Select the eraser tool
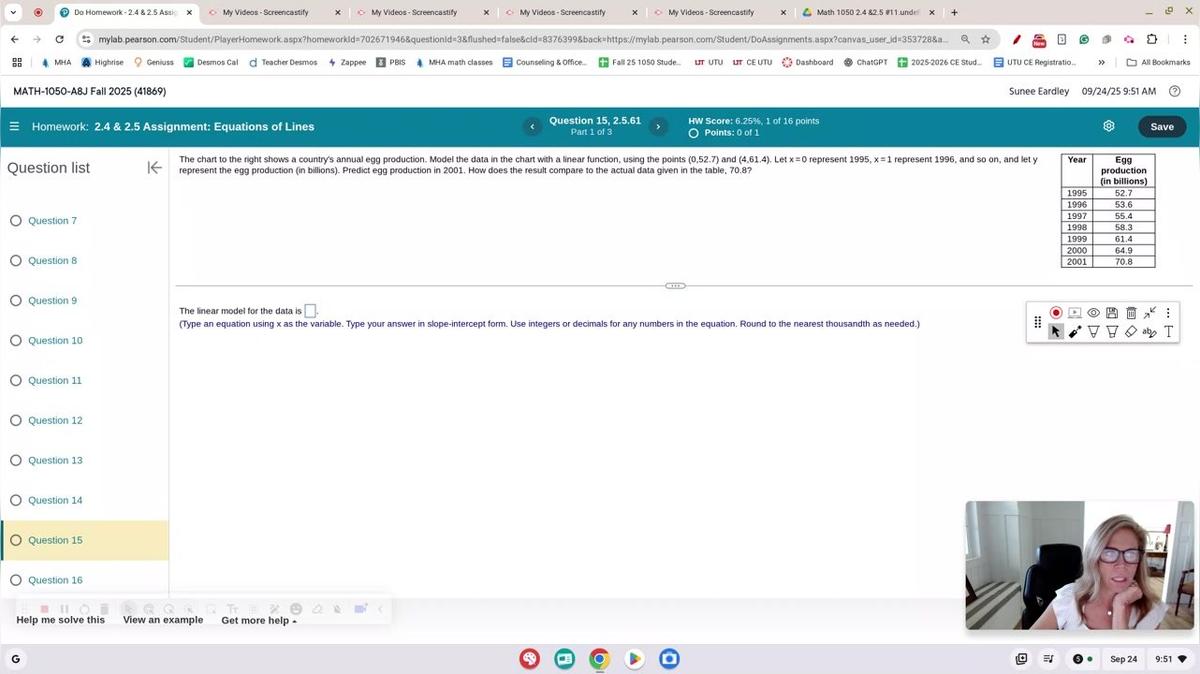Screen dimensions: 1200x674 [1130, 331]
